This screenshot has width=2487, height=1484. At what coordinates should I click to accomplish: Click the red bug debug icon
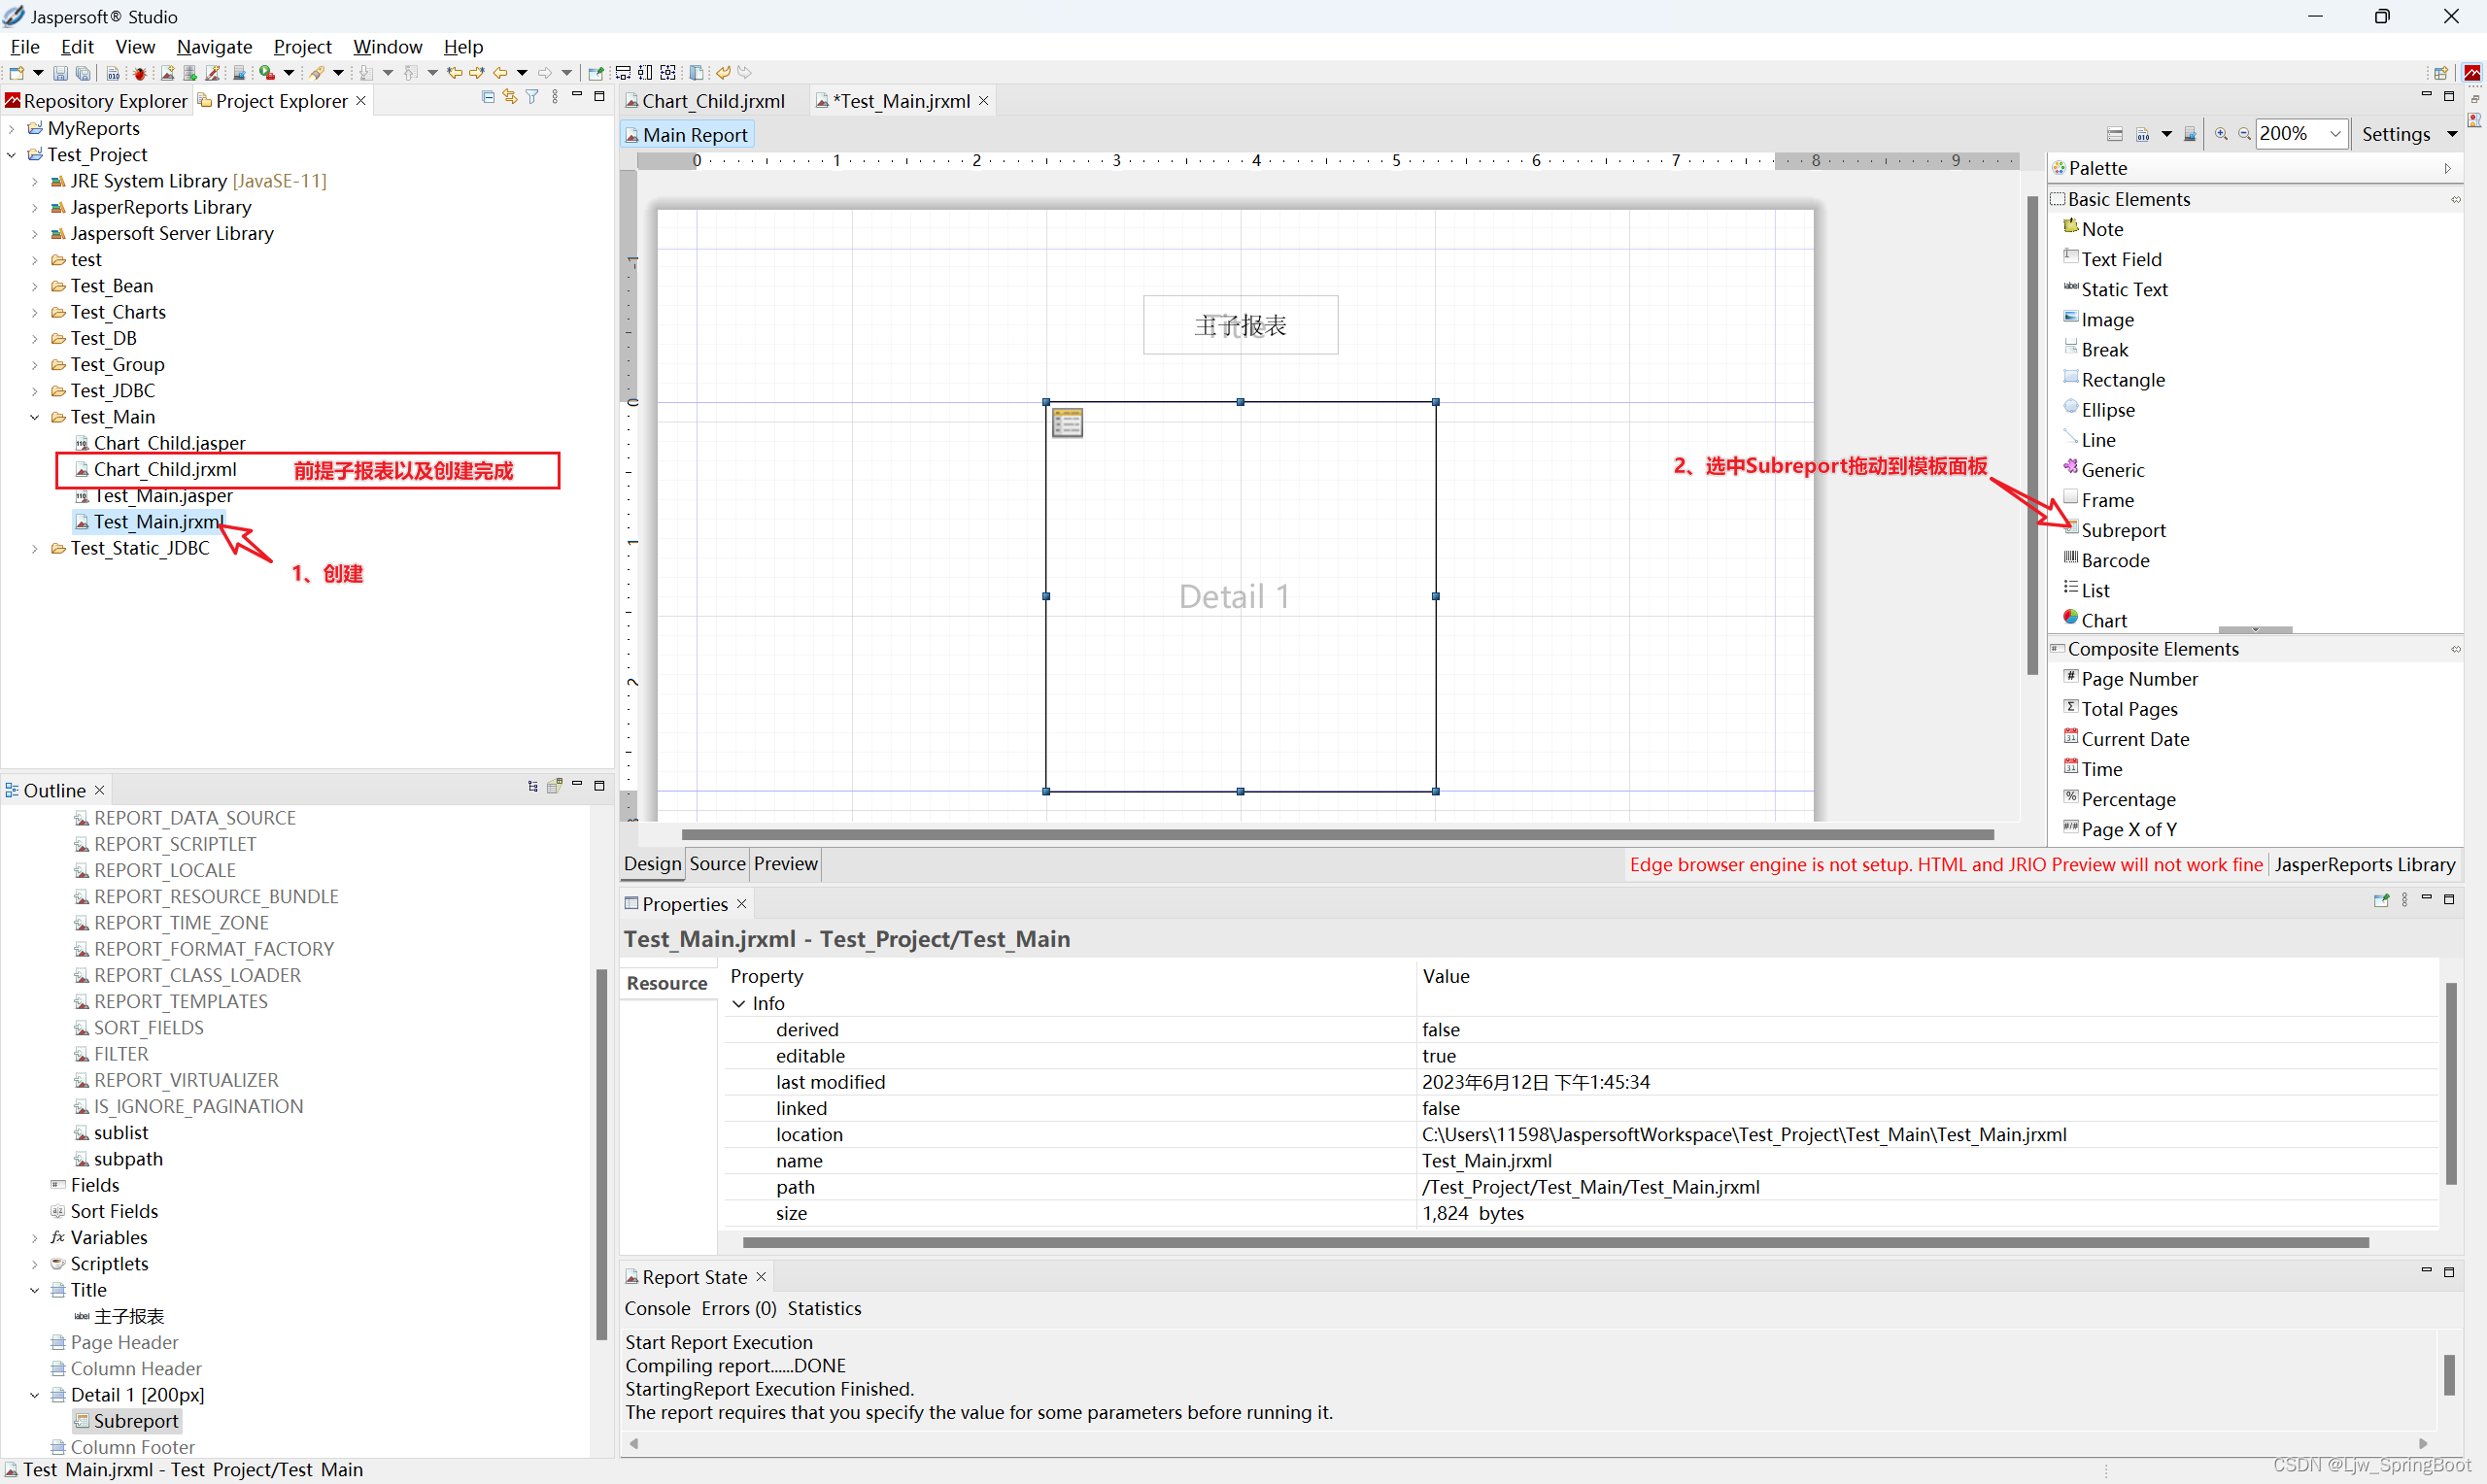(140, 73)
